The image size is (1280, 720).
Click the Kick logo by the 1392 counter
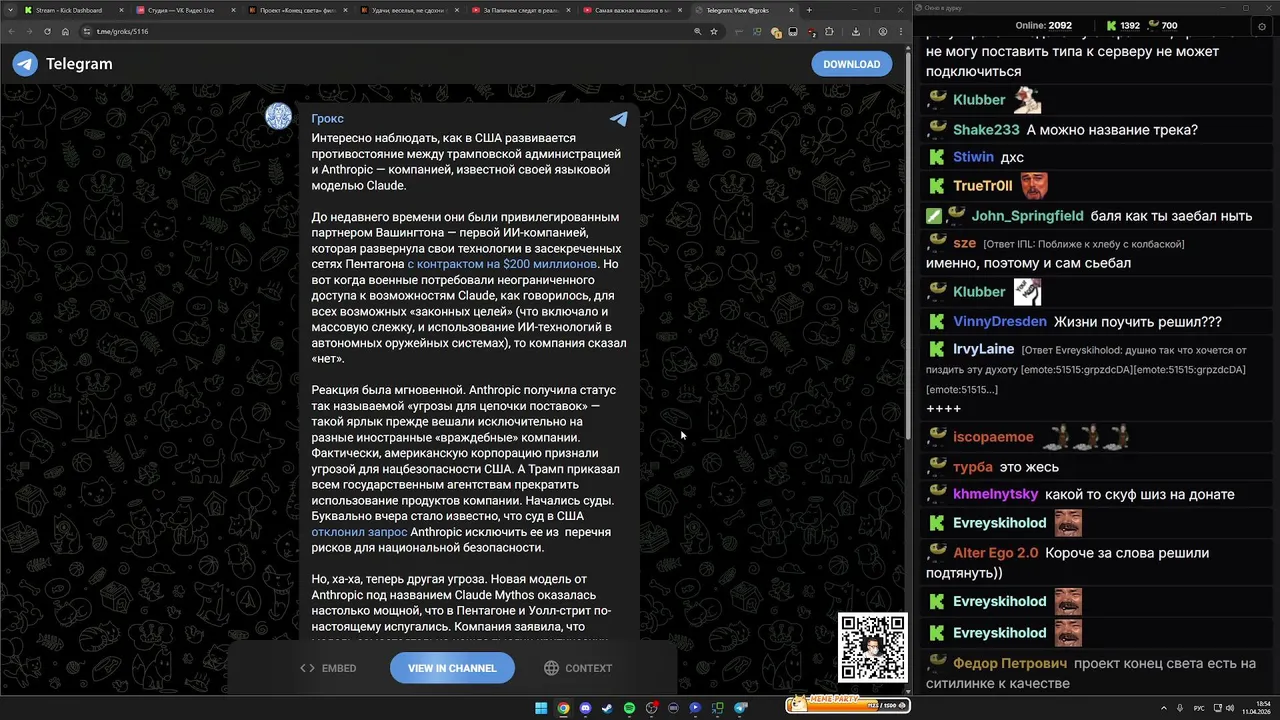[1111, 25]
